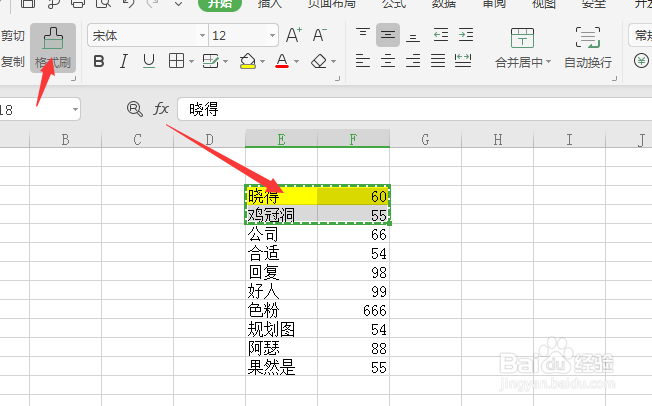Viewport: 652px width, 406px height.
Task: Decrease font size with A- icon
Action: [x=319, y=35]
